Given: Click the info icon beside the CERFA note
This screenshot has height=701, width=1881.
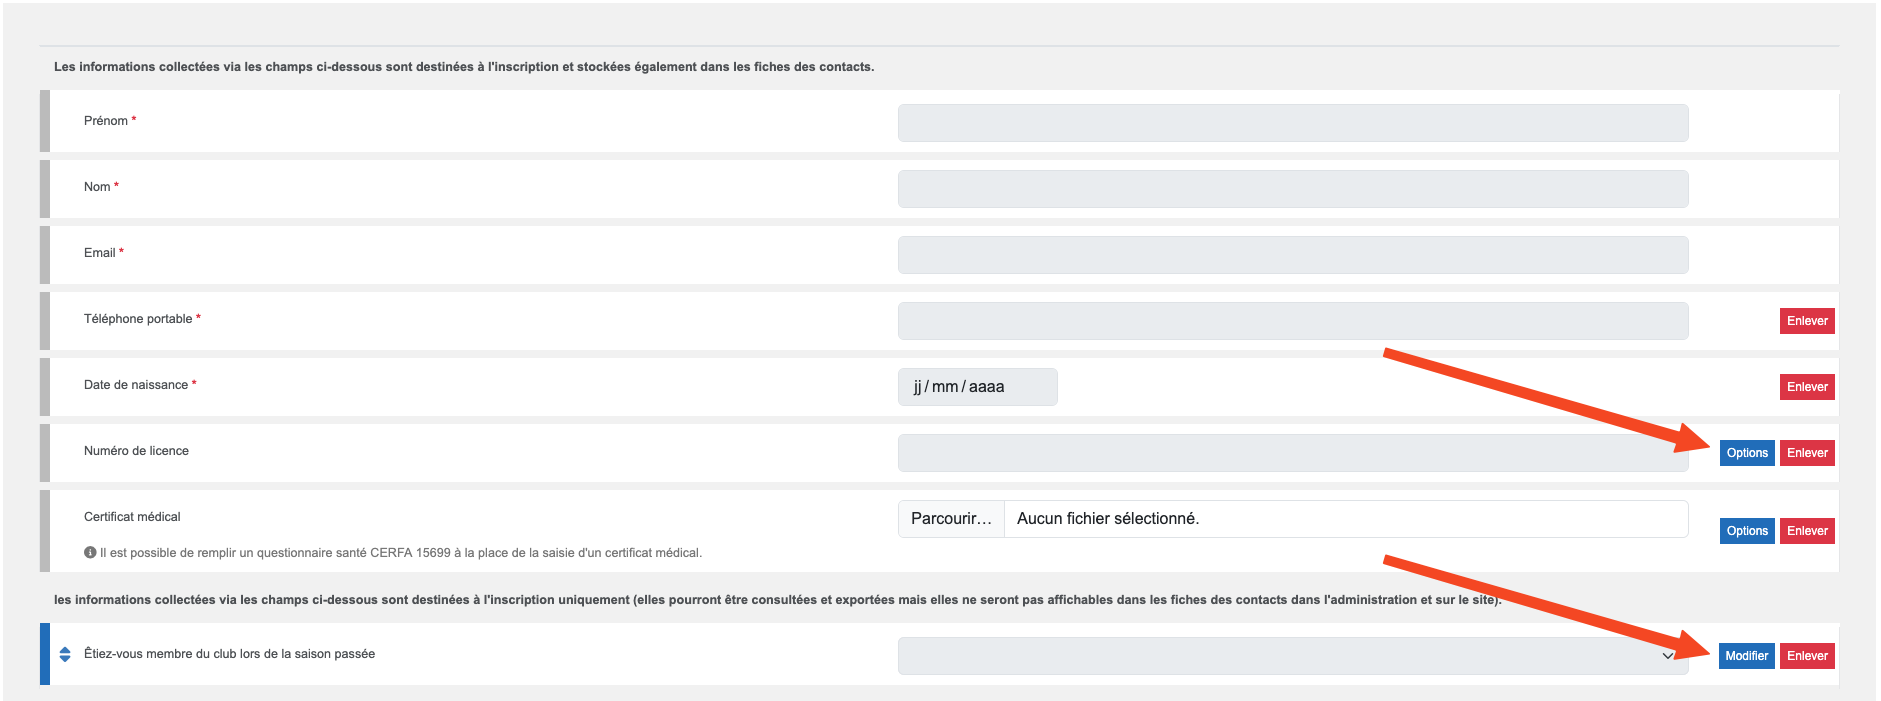Looking at the screenshot, I should pyautogui.click(x=90, y=553).
